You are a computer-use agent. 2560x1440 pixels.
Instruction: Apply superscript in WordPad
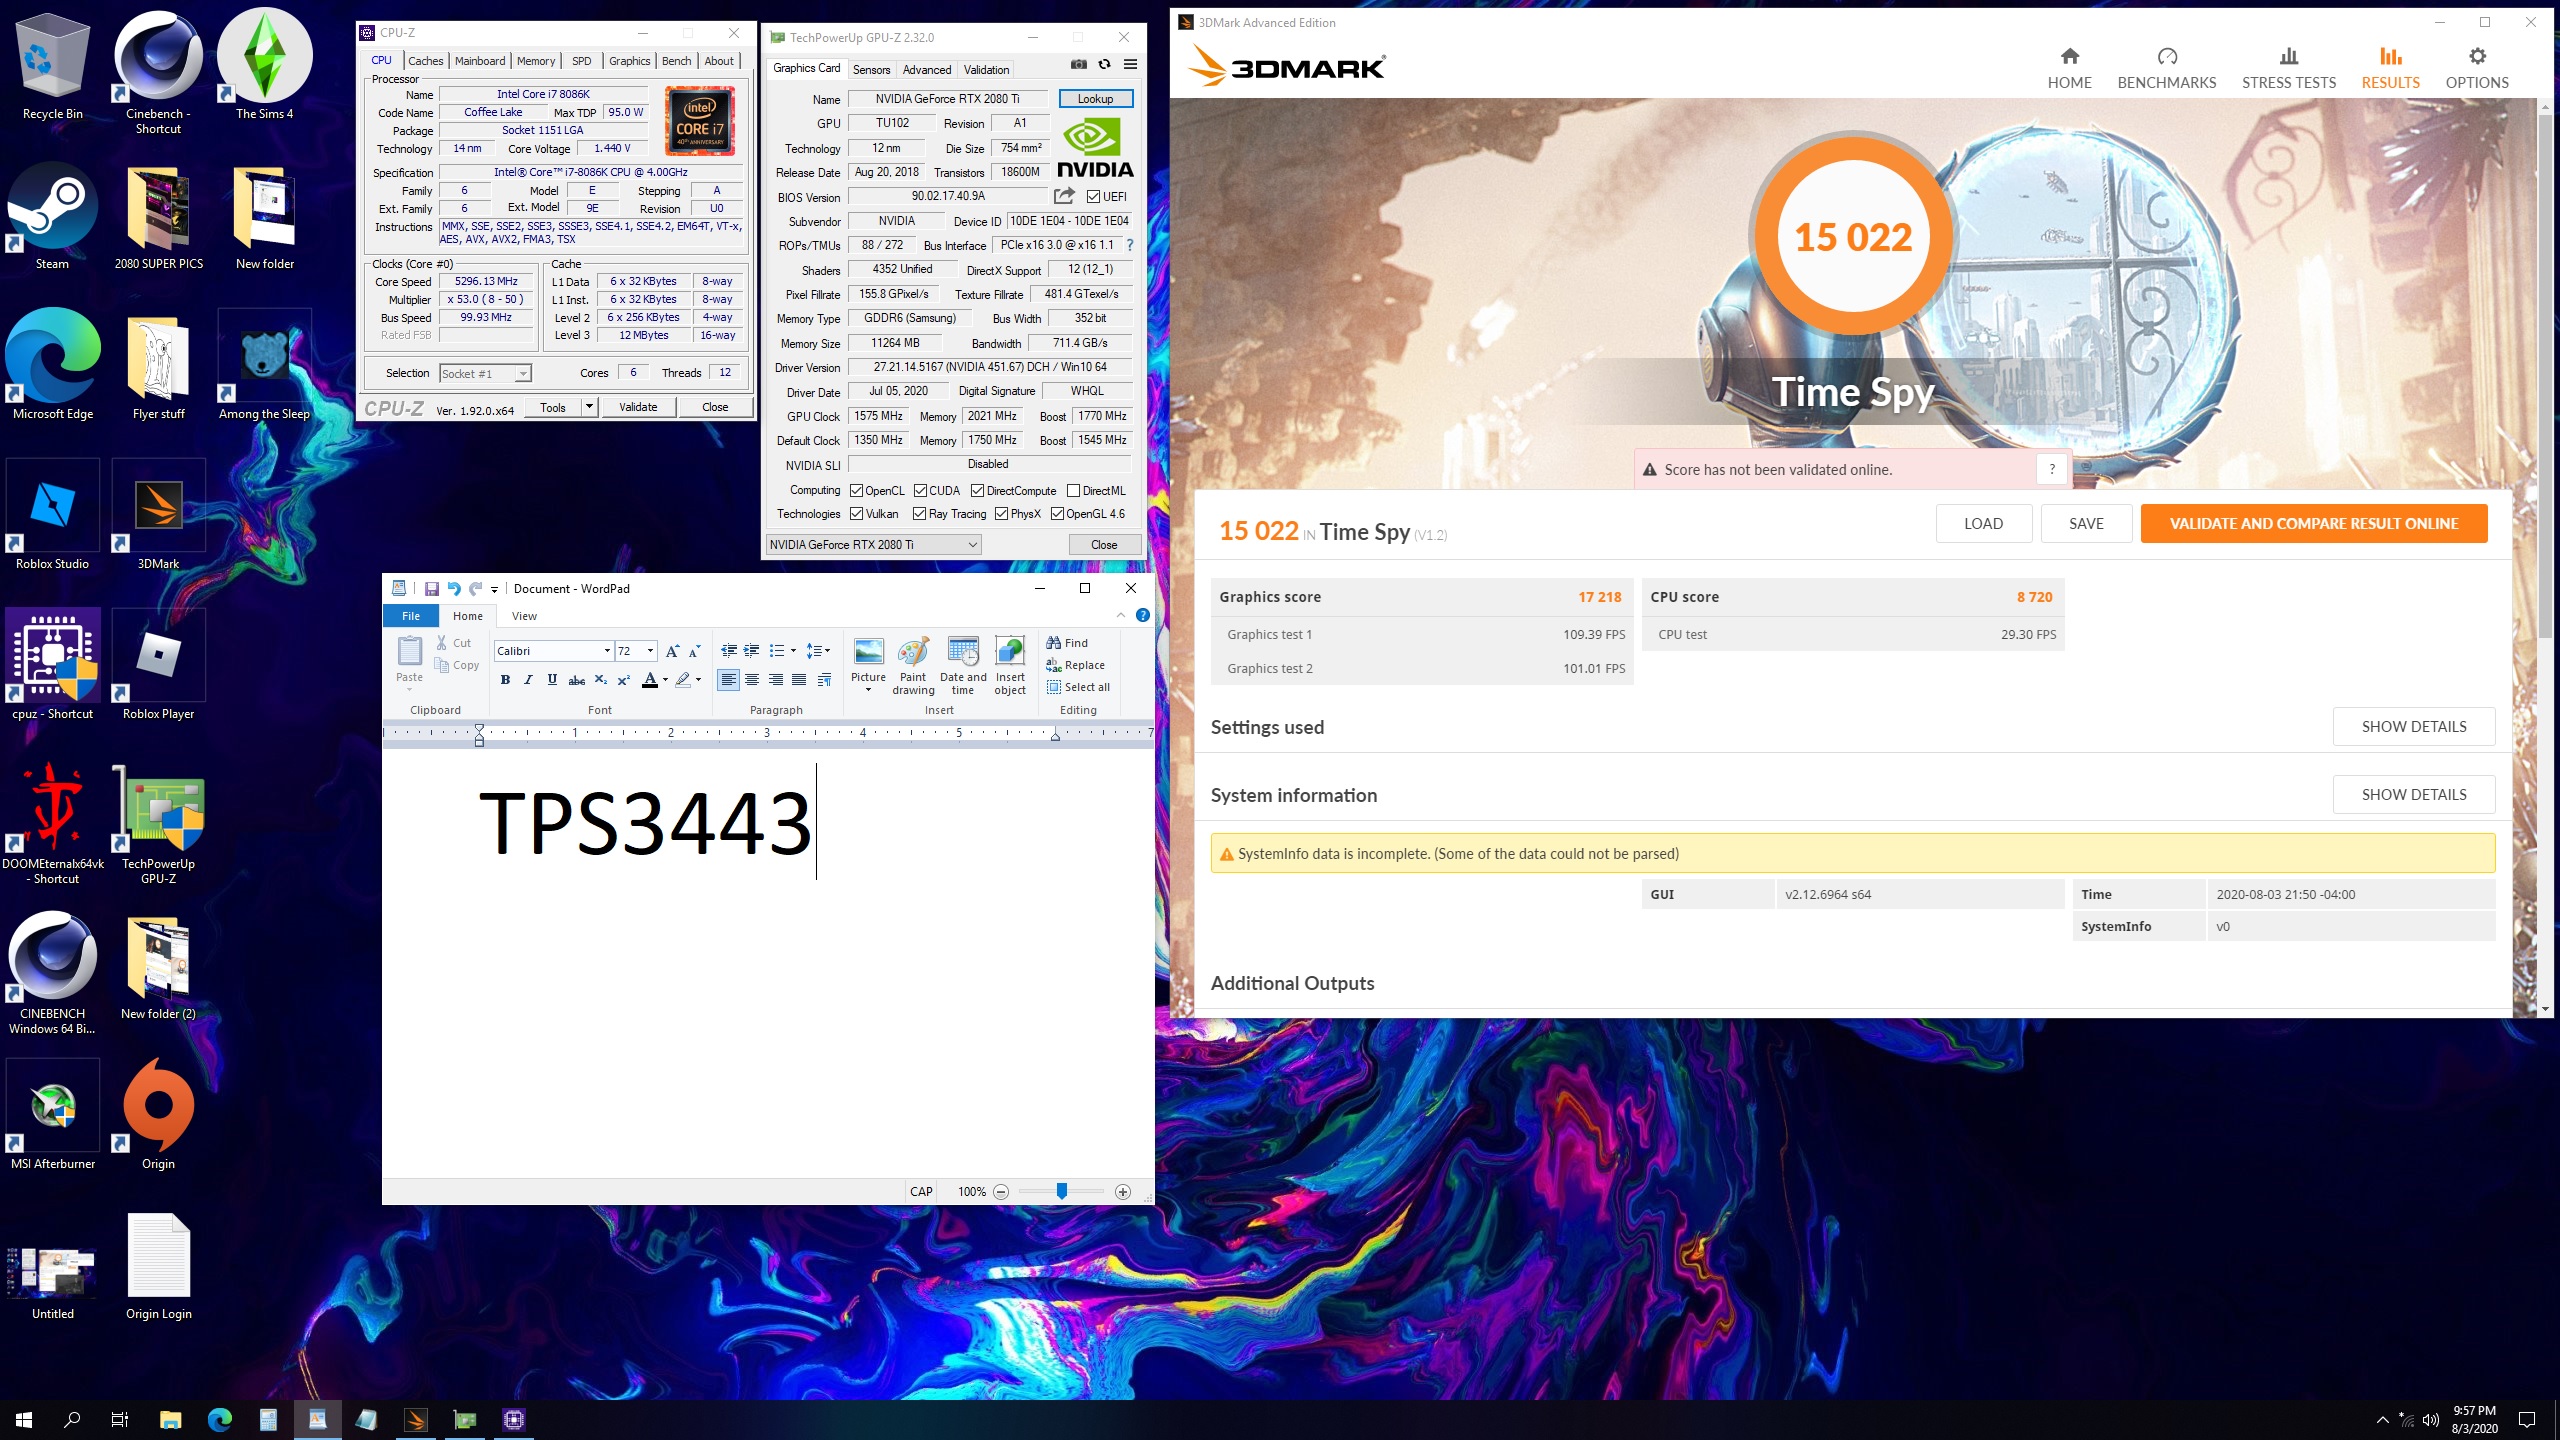624,680
